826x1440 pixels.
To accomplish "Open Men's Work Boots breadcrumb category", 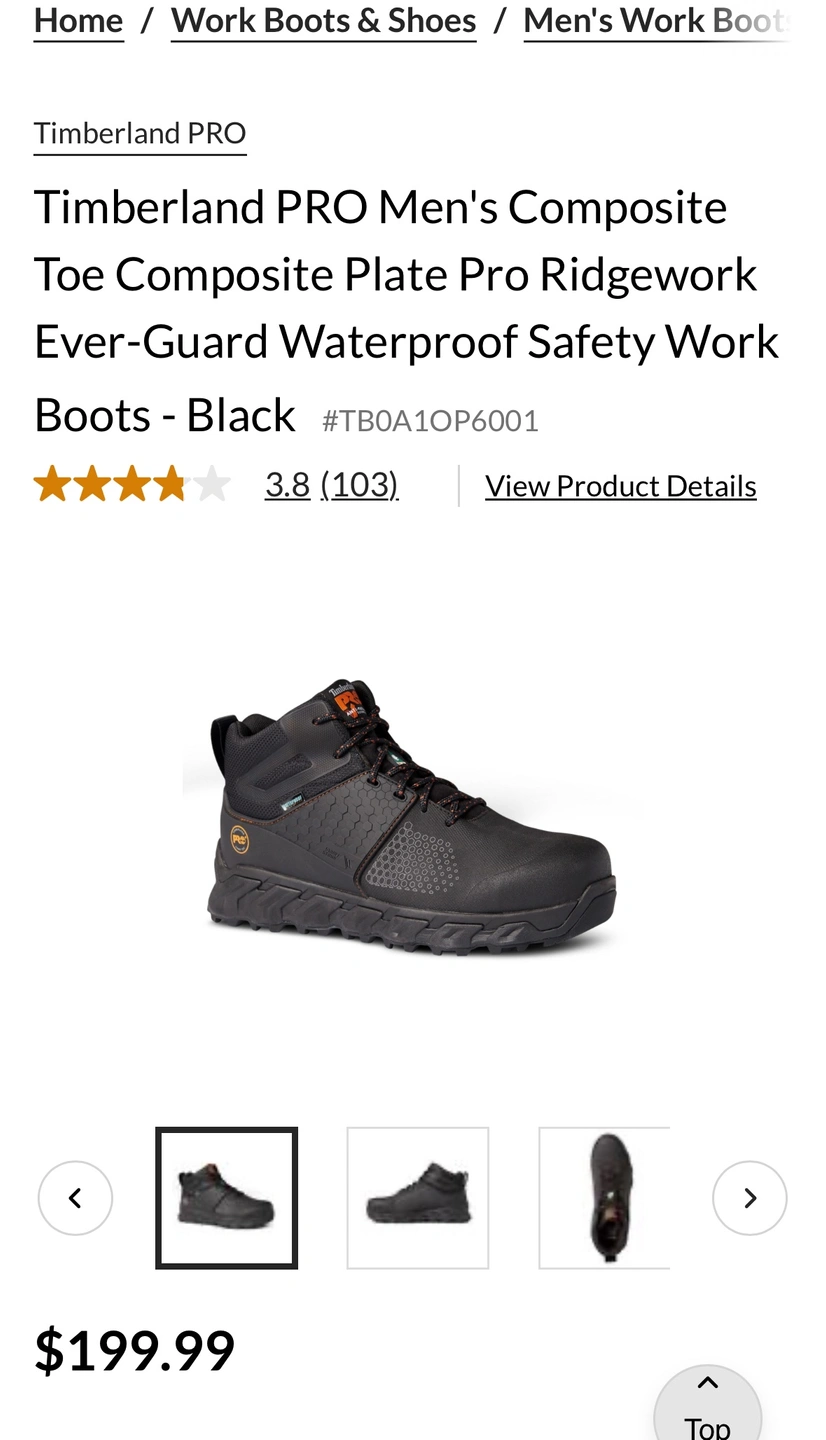I will coord(657,20).
